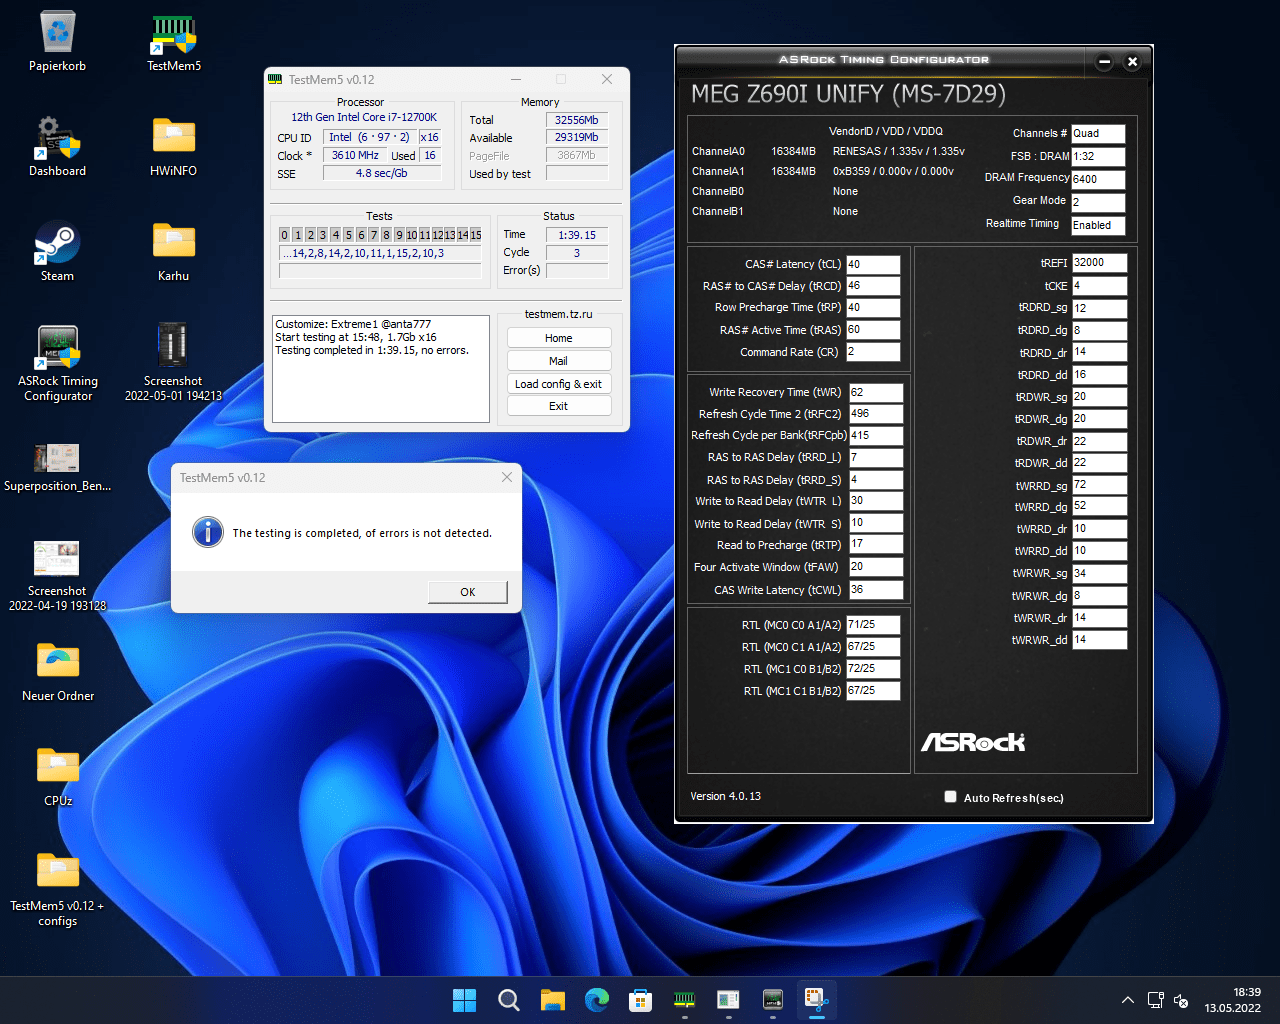Show hidden tray icons chevron
The image size is (1280, 1024).
1128,1000
